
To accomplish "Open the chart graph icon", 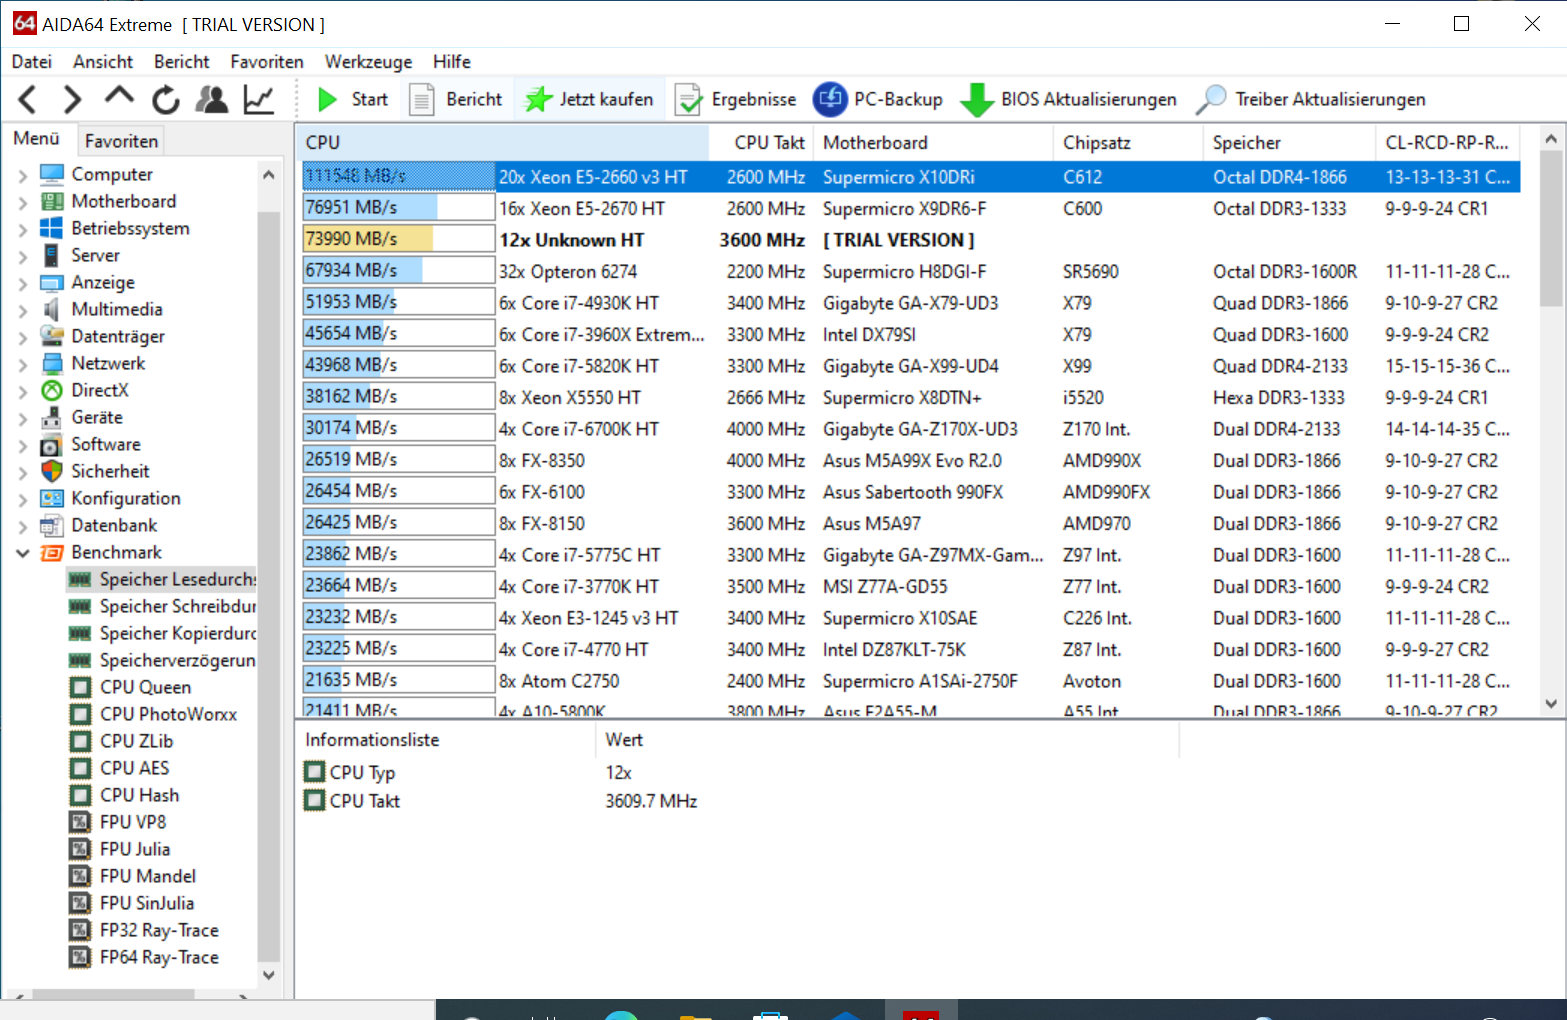I will pyautogui.click(x=259, y=99).
